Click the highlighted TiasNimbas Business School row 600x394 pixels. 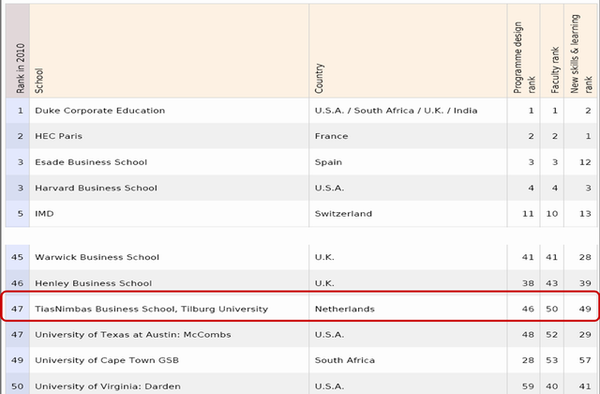click(x=301, y=306)
